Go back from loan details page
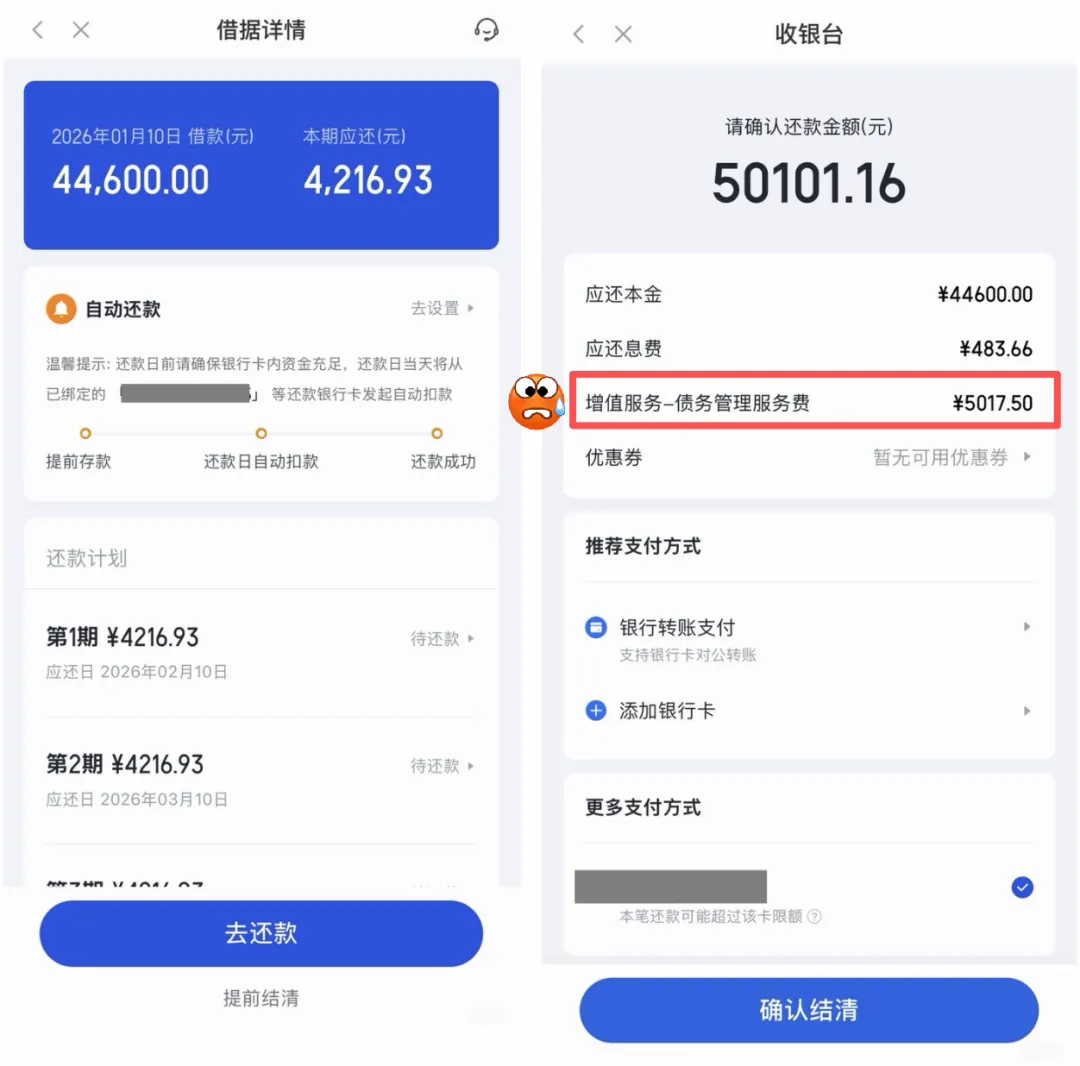 pyautogui.click(x=39, y=30)
